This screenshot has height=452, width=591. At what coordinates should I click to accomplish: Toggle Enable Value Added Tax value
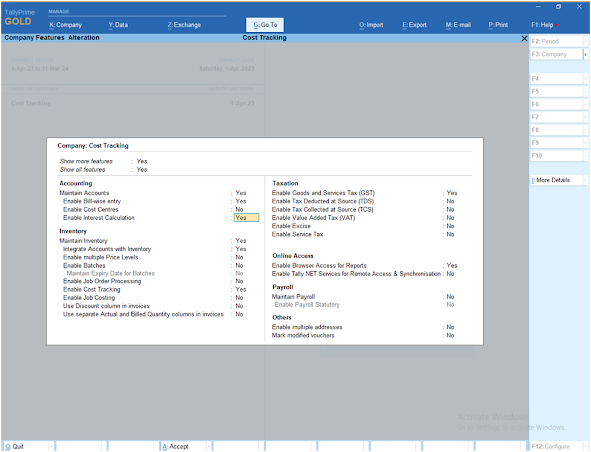pyautogui.click(x=450, y=218)
